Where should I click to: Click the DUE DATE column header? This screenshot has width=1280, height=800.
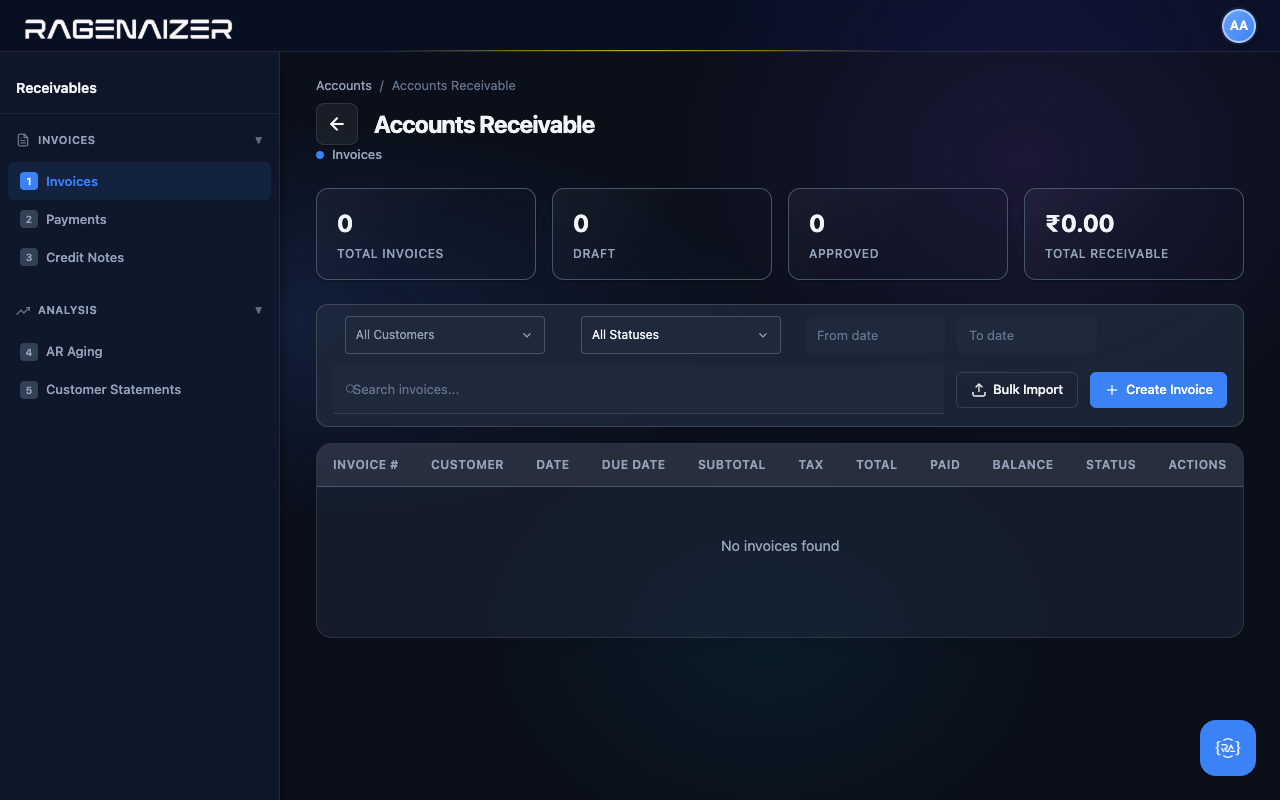[634, 465]
